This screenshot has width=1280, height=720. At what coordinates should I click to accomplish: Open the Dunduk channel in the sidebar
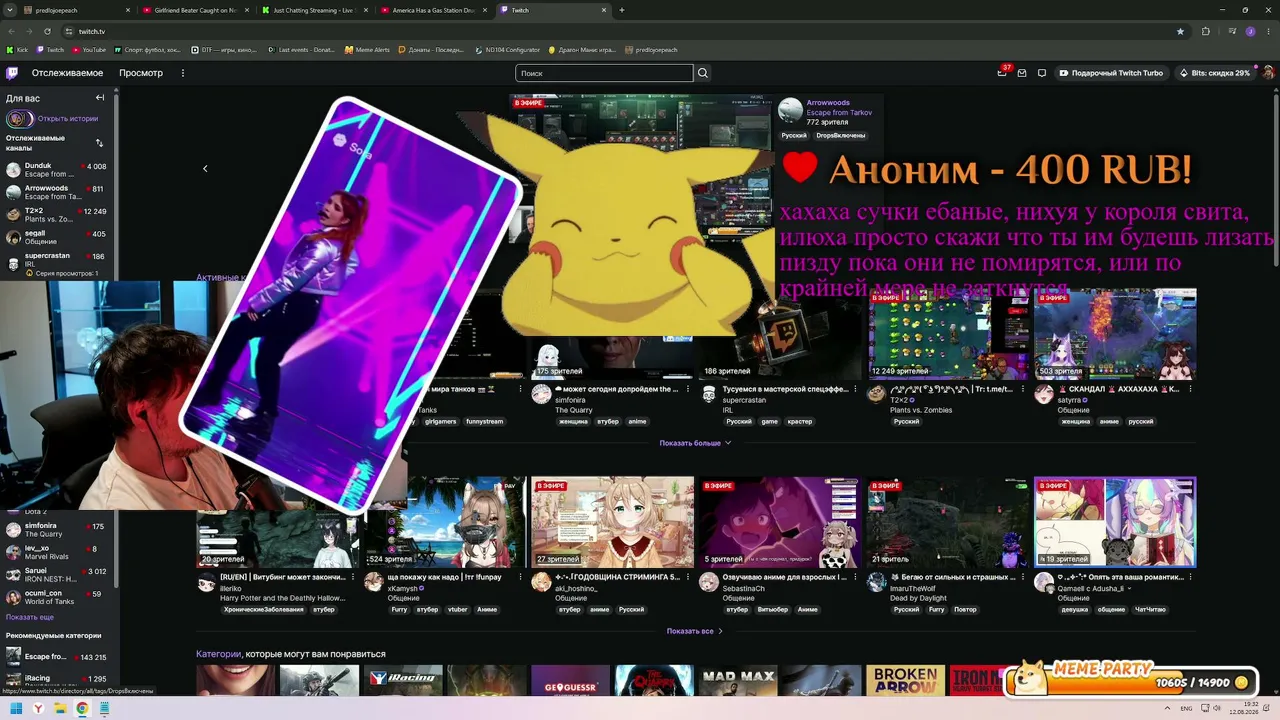coord(57,170)
